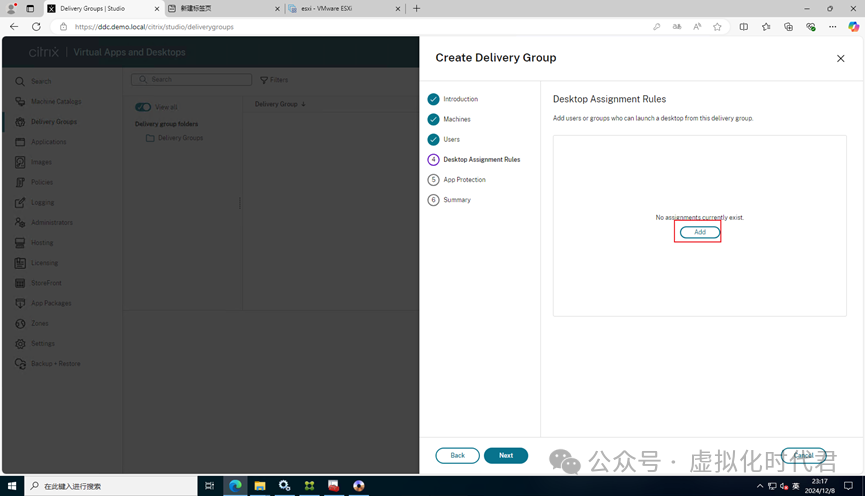Open Applications in the sidebar

pyautogui.click(x=40, y=142)
